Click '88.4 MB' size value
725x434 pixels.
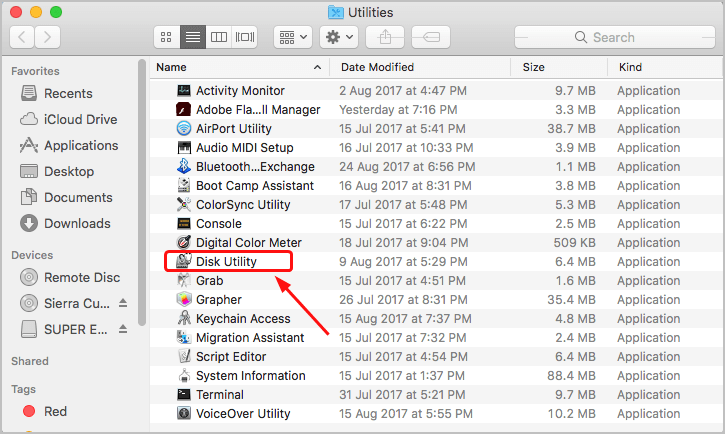click(x=571, y=375)
